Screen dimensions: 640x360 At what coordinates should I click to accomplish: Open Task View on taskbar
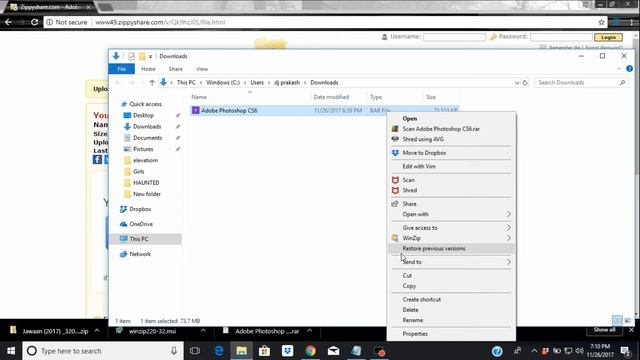click(195, 351)
